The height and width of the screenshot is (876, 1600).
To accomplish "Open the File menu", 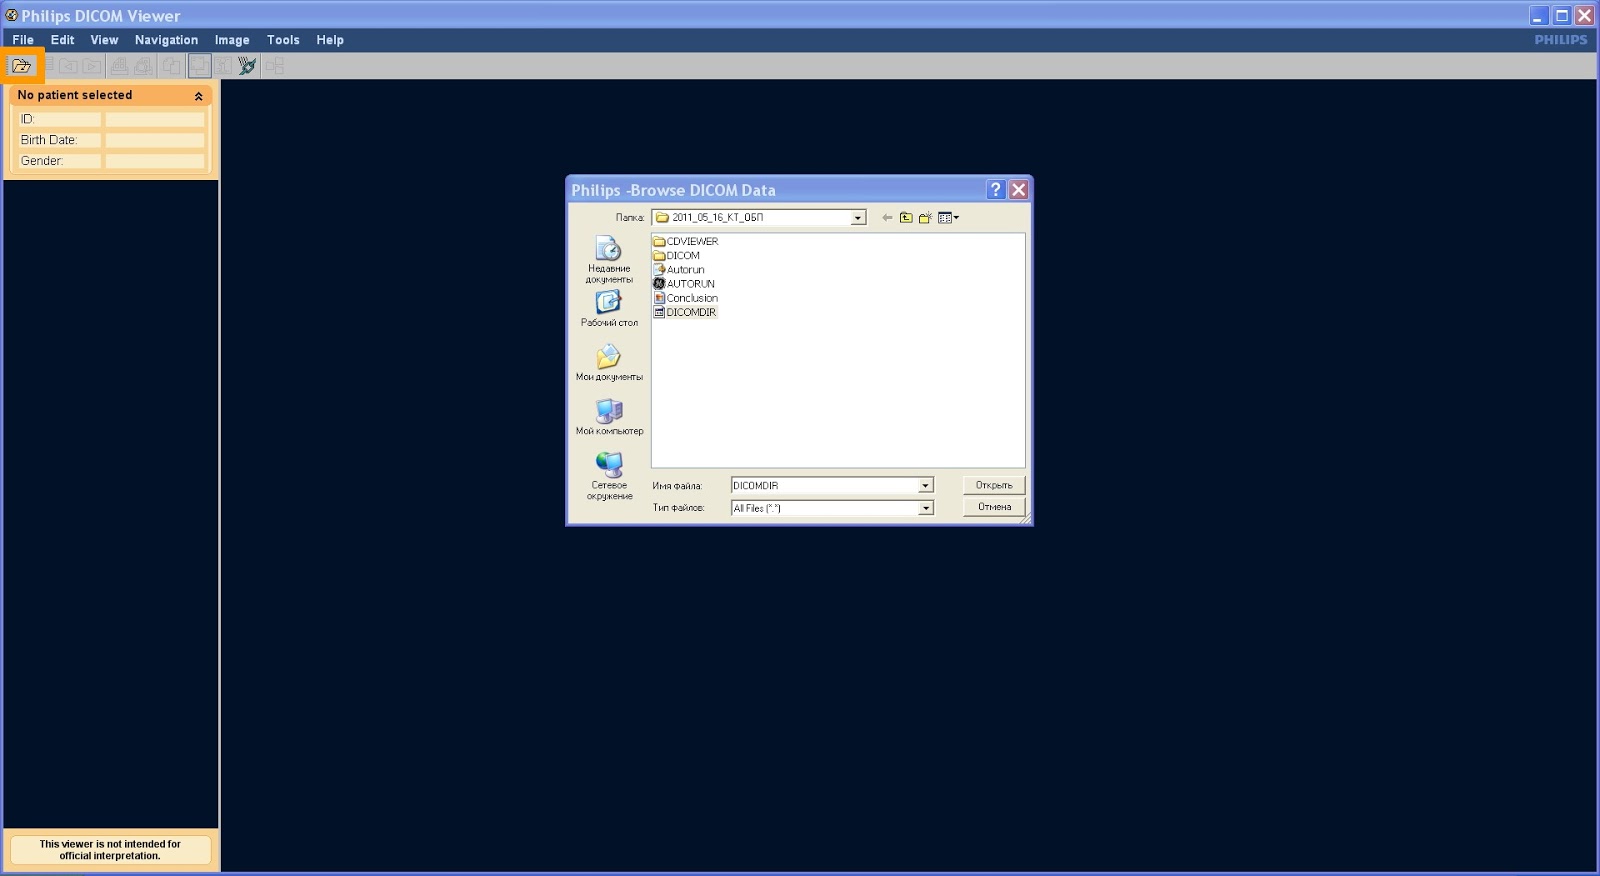I will [23, 40].
